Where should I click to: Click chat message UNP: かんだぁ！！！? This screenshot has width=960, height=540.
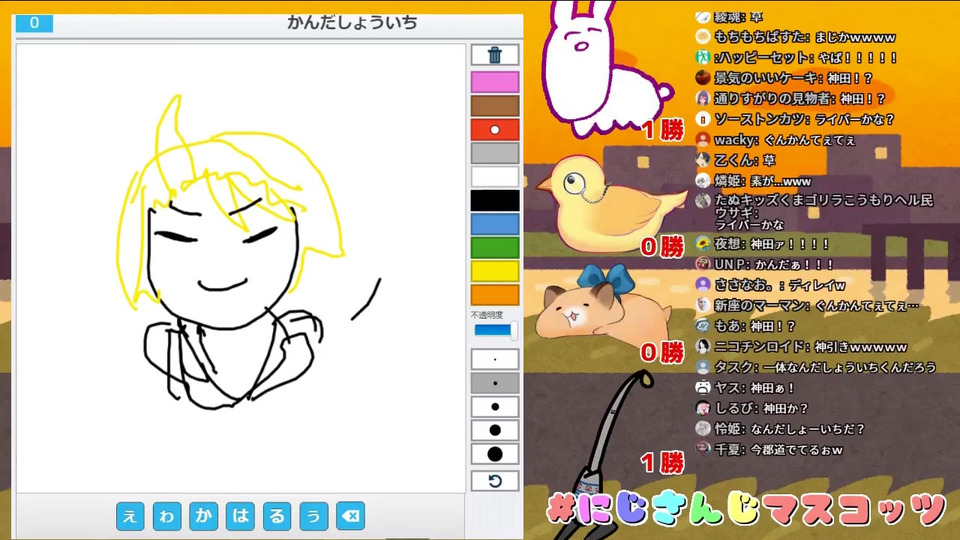tap(765, 264)
